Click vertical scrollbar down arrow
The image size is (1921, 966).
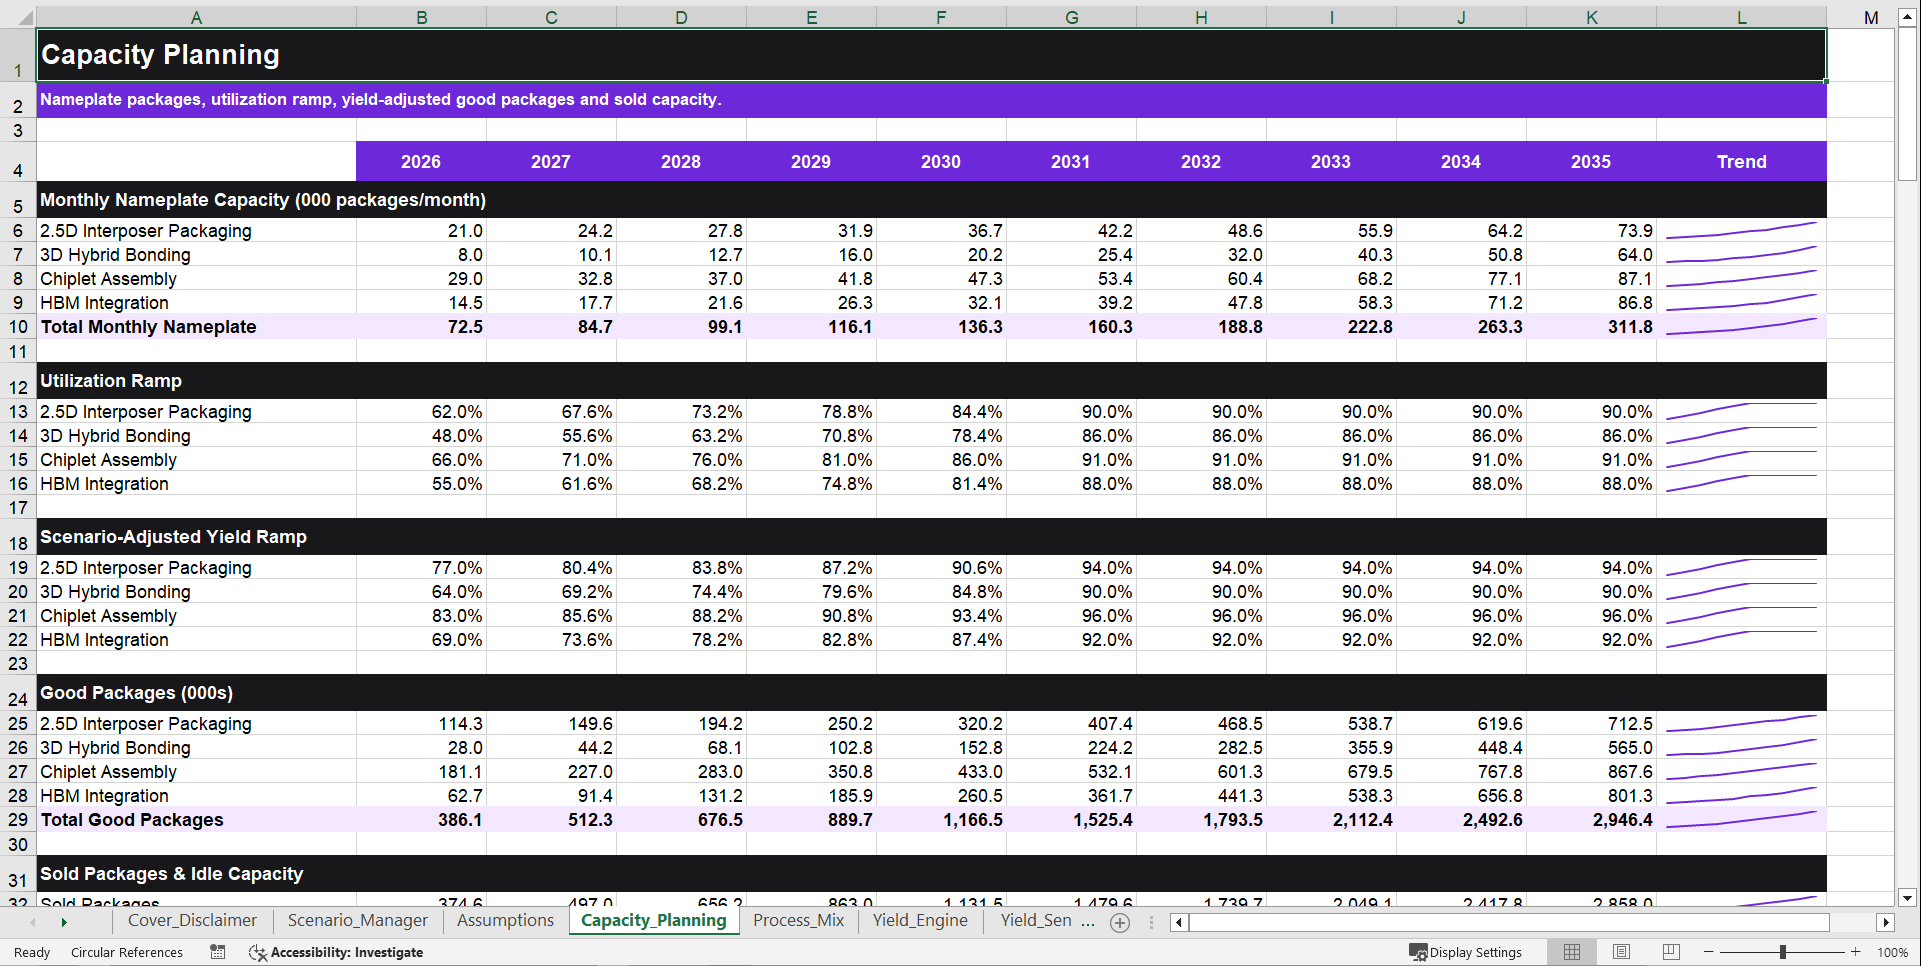1907,898
